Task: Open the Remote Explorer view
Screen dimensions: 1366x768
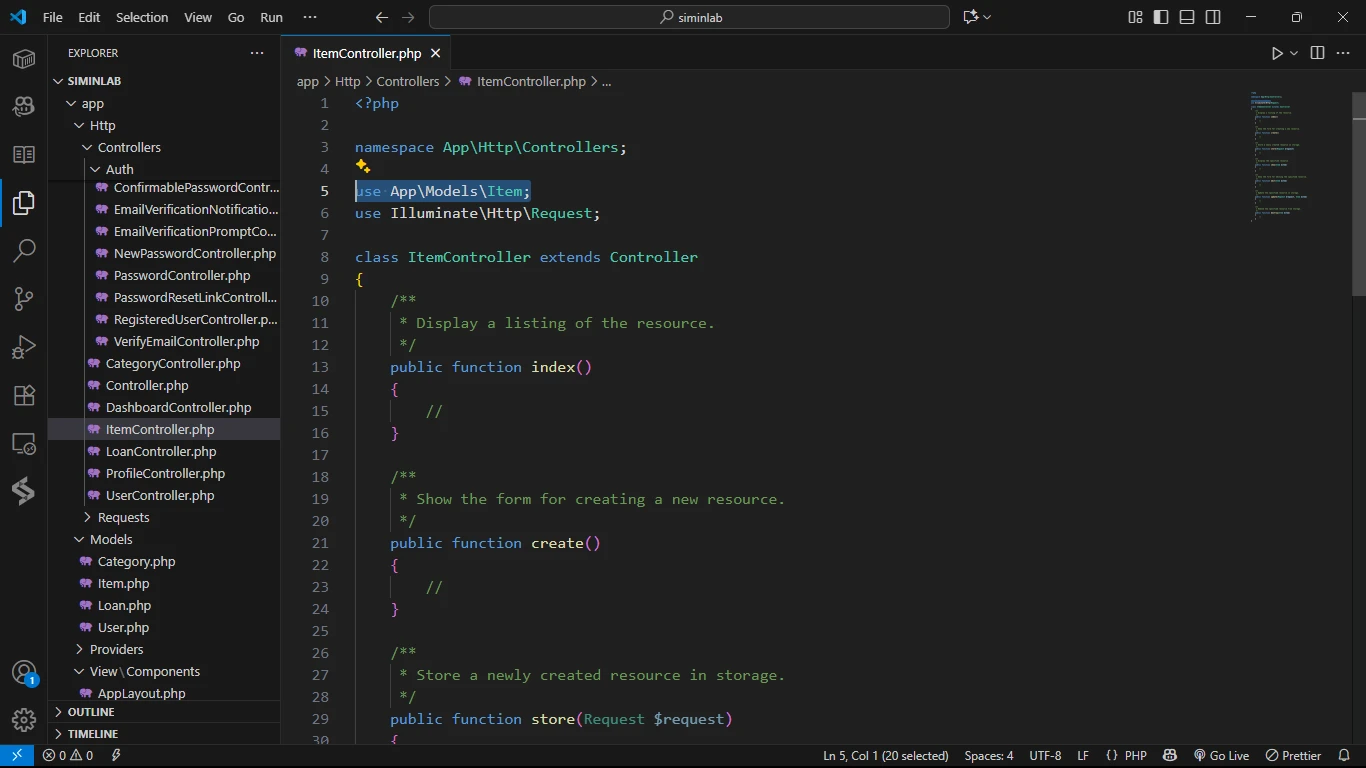Action: (24, 444)
